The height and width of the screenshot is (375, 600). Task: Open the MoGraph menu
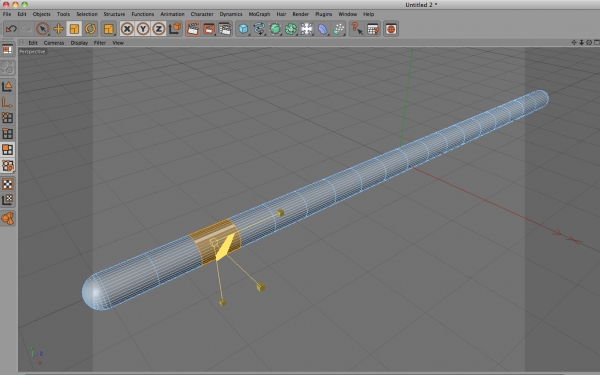[x=259, y=14]
